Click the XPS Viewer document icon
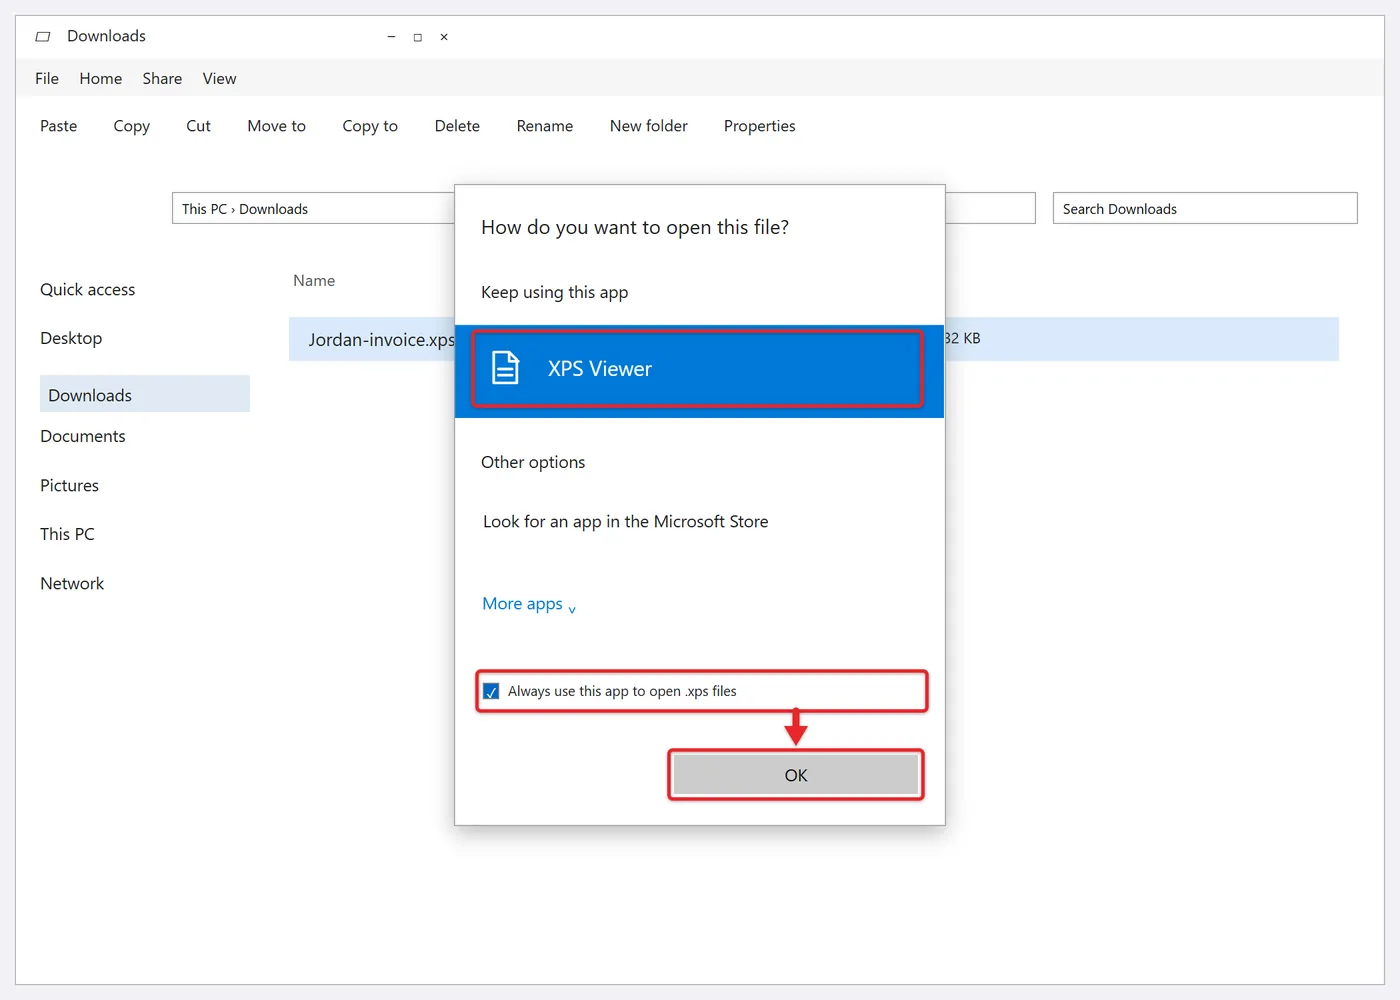 506,368
